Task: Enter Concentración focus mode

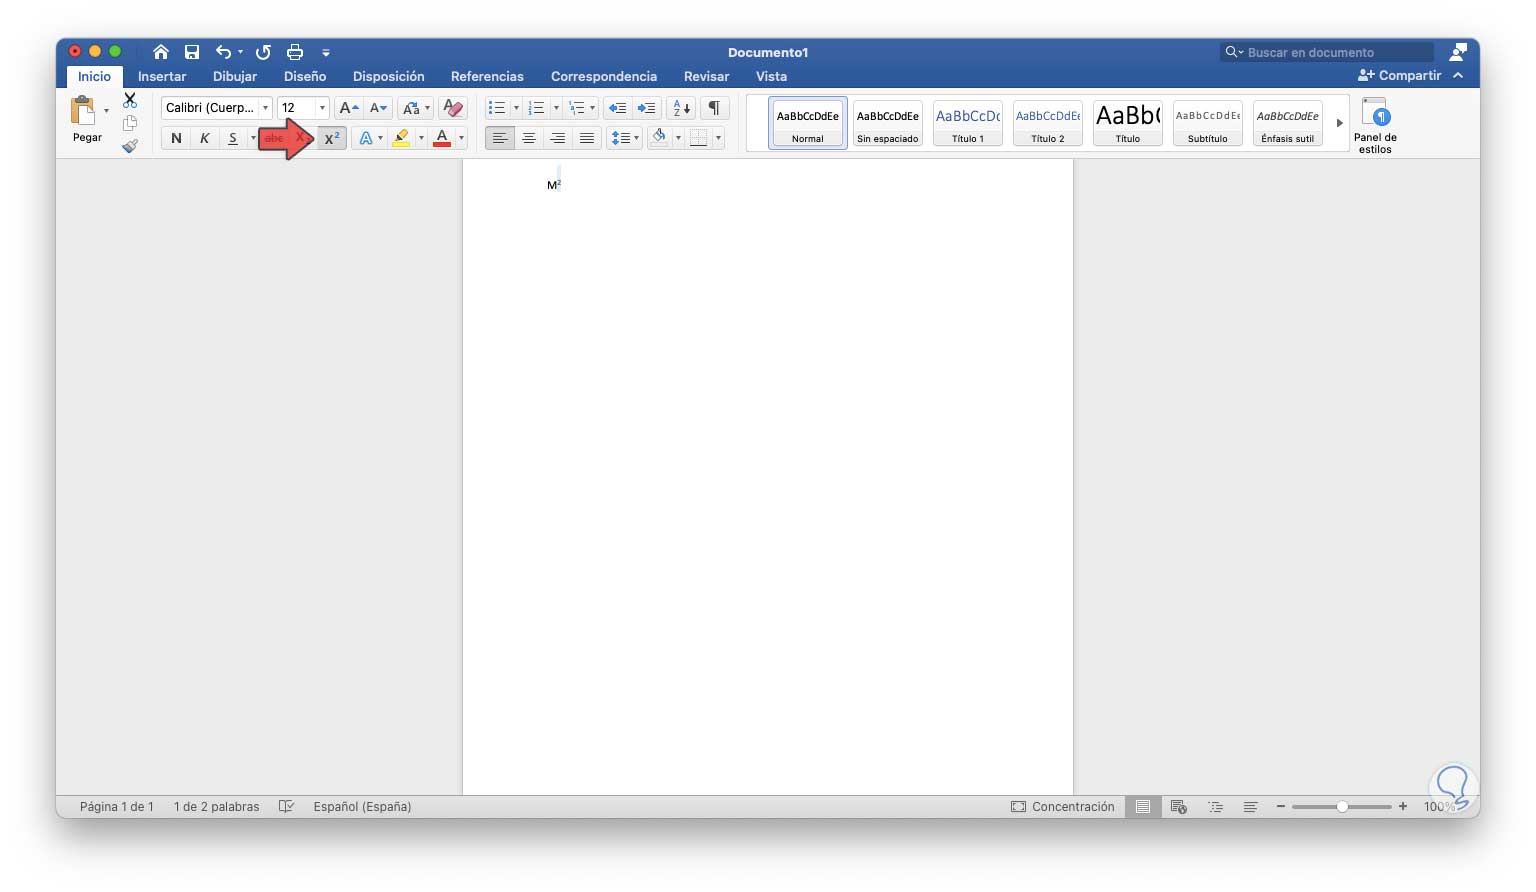Action: point(1062,806)
